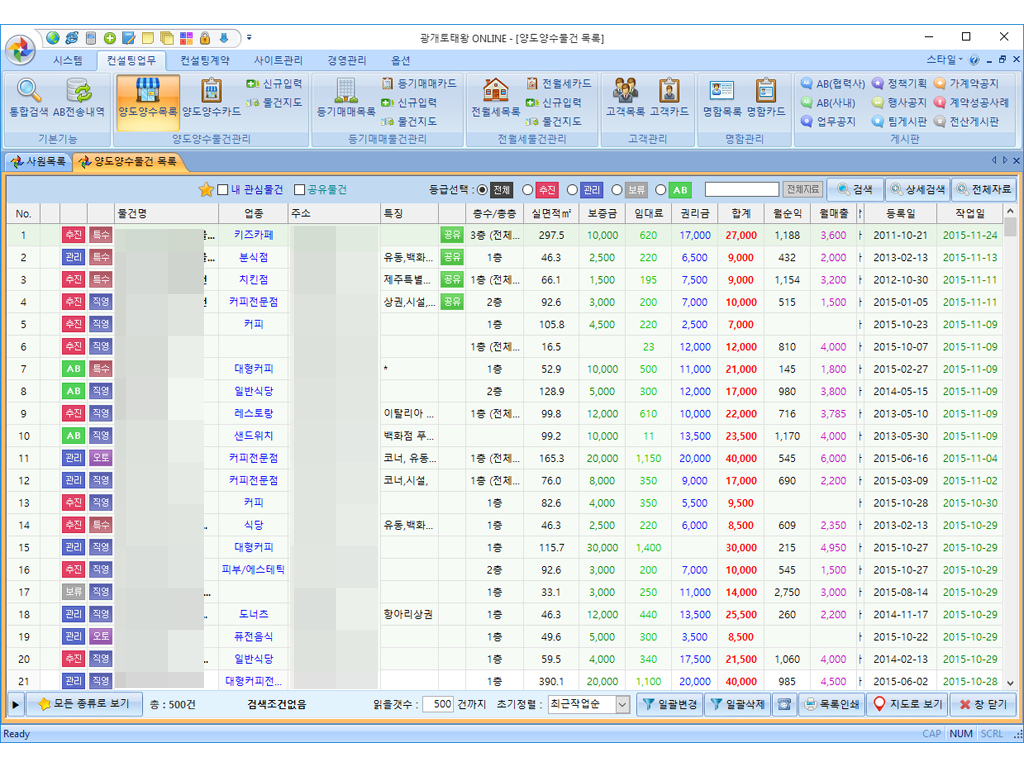1024x768 pixels.
Task: Click the Internet Explorer quick access icon
Action: (x=72, y=38)
